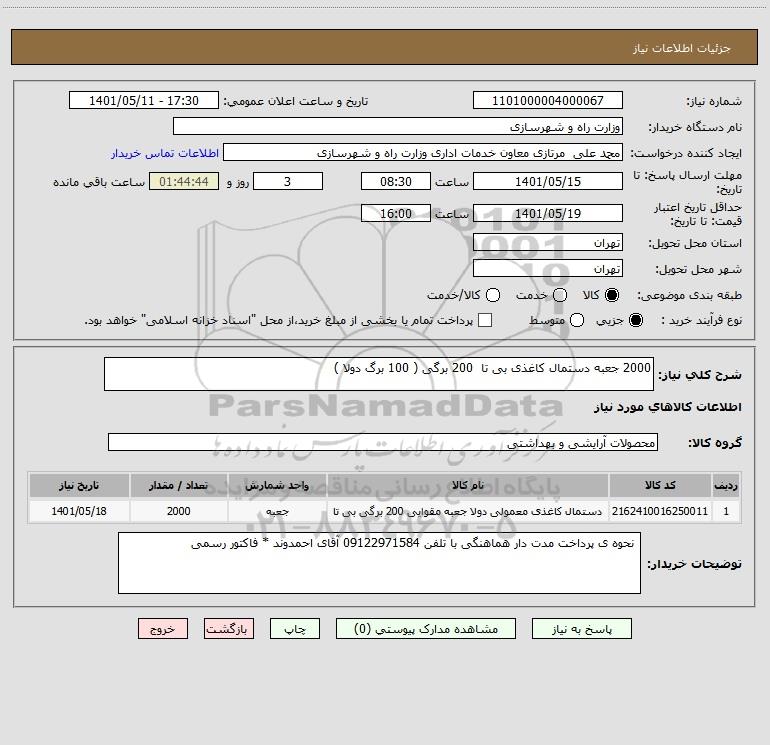Click the announcement date field 1401/05/11 - 17:30
The image size is (770, 745).
144,101
